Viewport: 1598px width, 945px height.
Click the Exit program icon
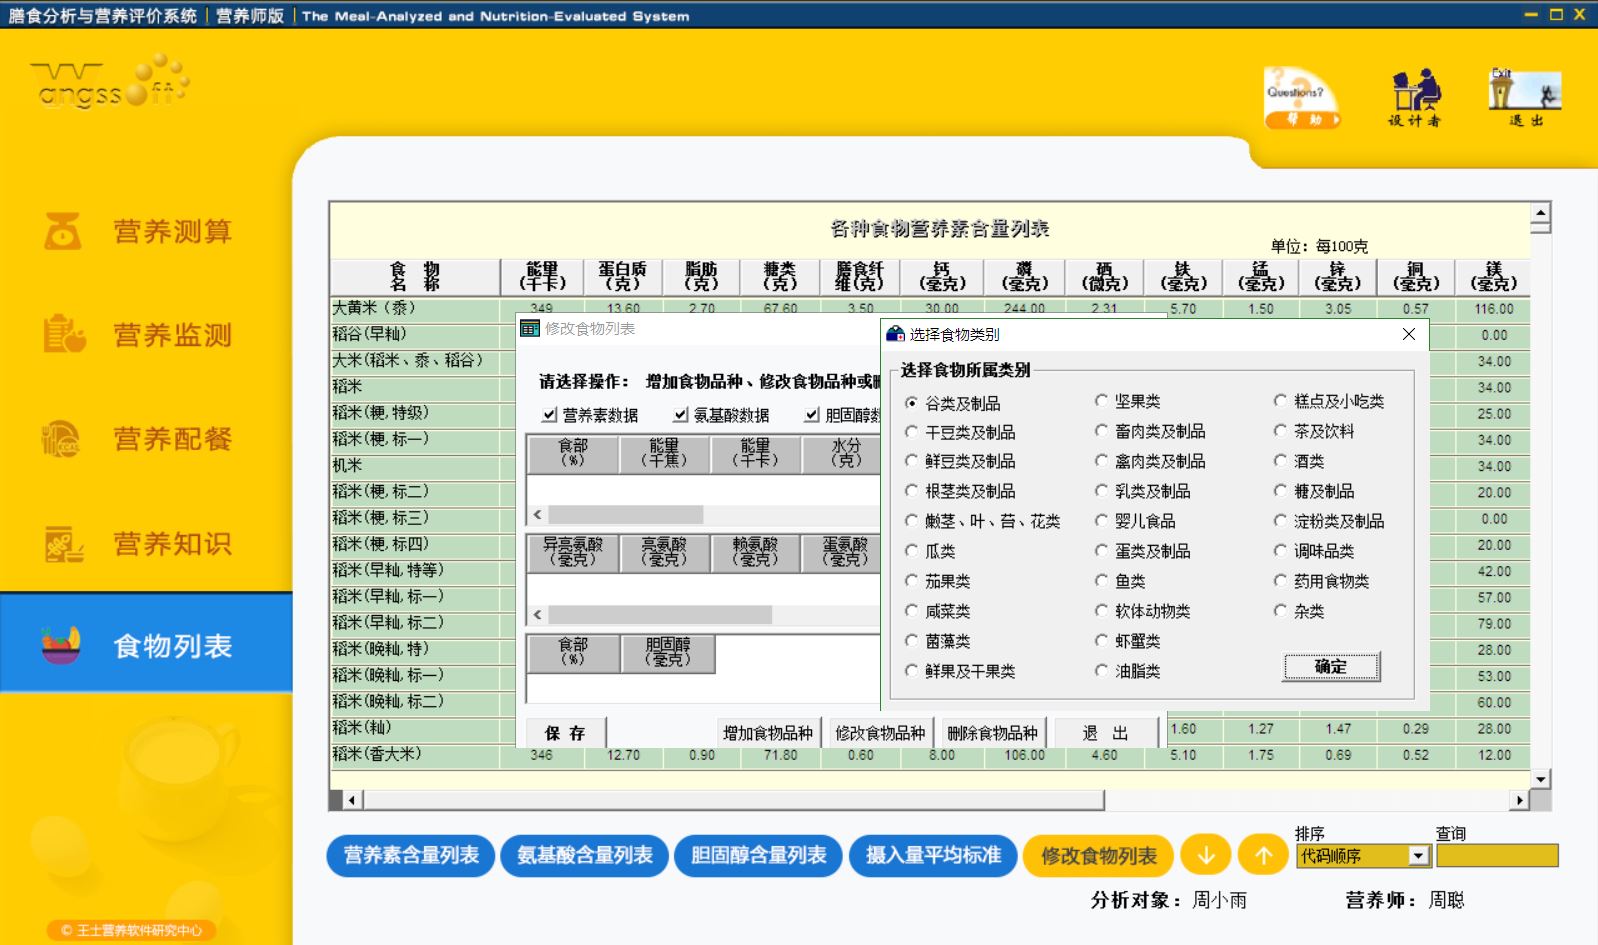coord(1525,97)
